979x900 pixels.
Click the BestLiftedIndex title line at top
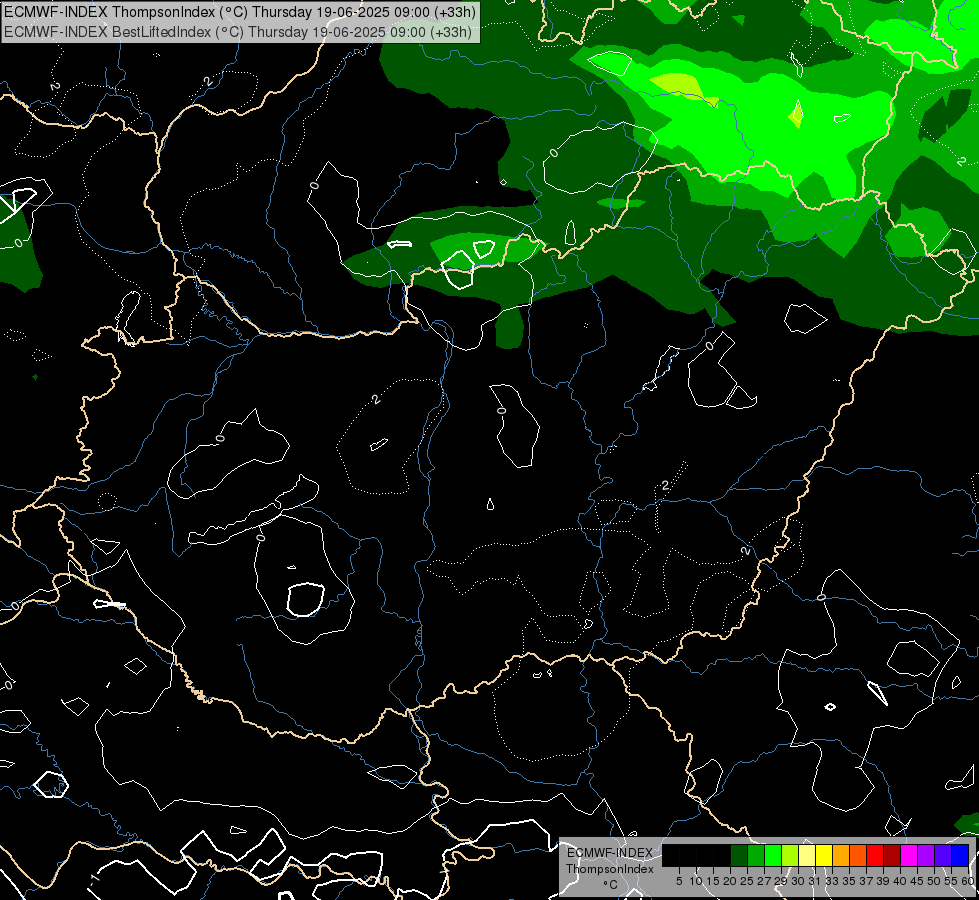[x=238, y=32]
